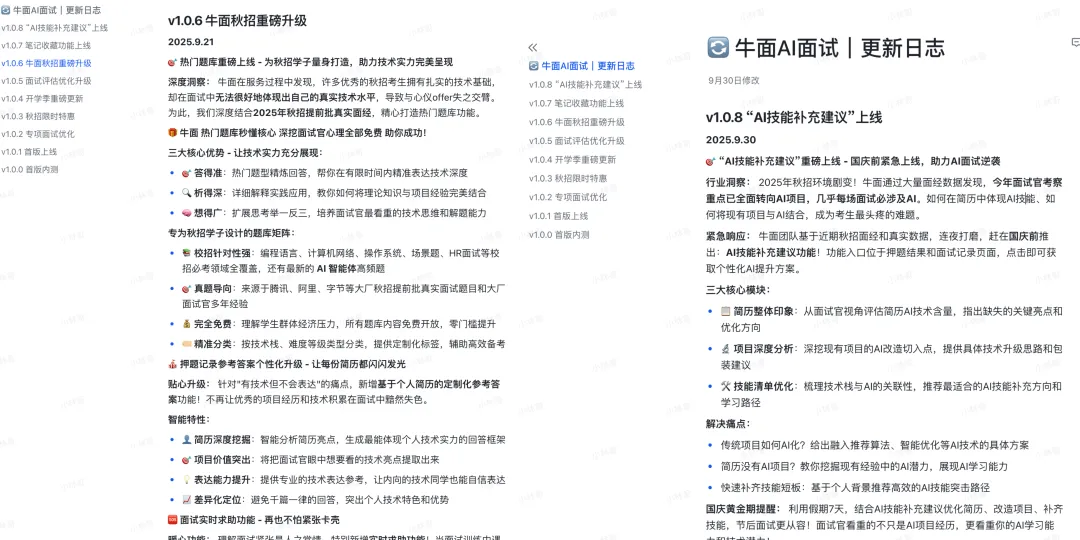Go to v1.0.6 牛面秋招重磅升级 in the 更新日志 page outline

tap(577, 122)
